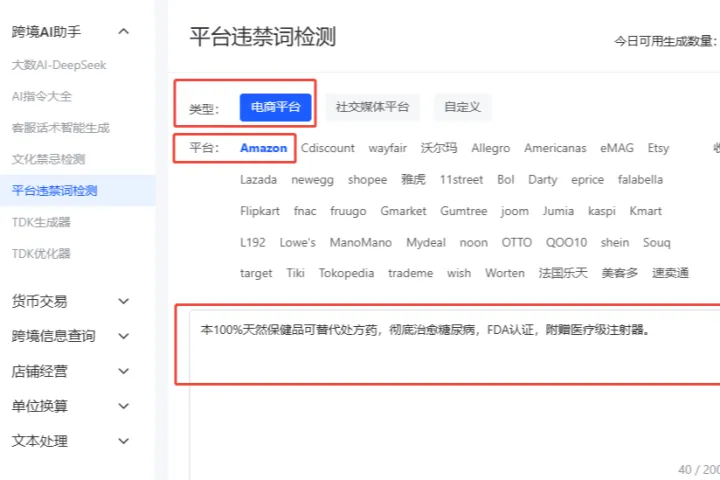Choose ManoMano platform
The height and width of the screenshot is (480, 720).
361,242
